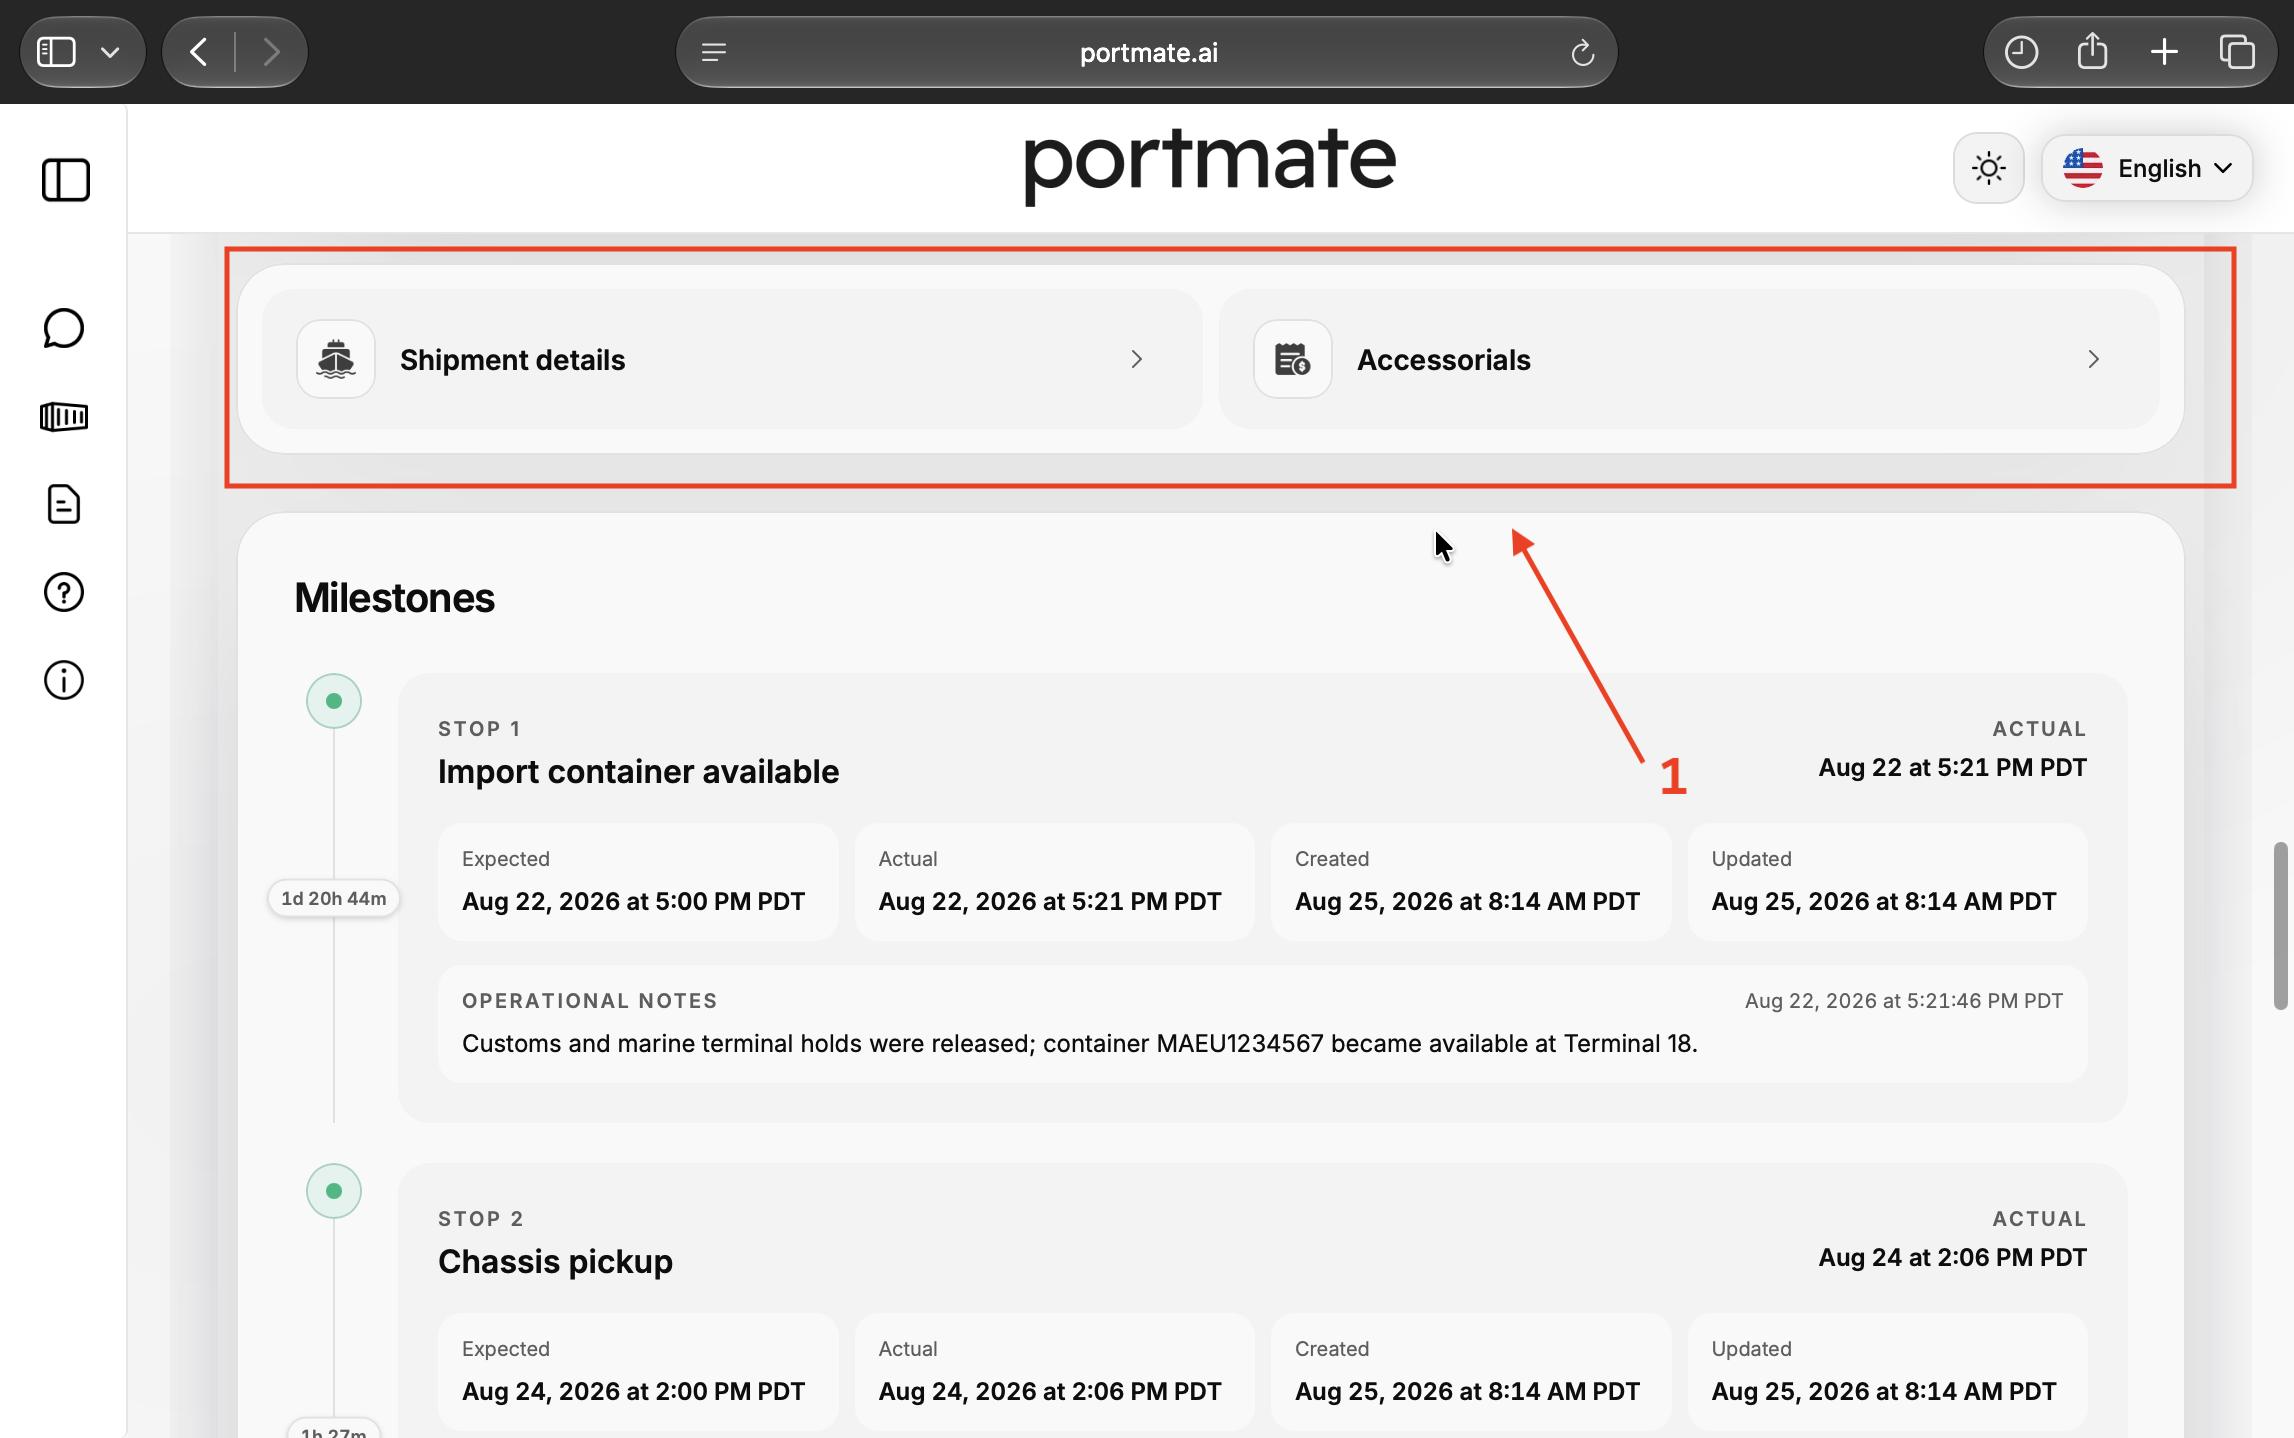Click Stop 1 Expected Aug 22 5:00 PM card

[x=638, y=882]
